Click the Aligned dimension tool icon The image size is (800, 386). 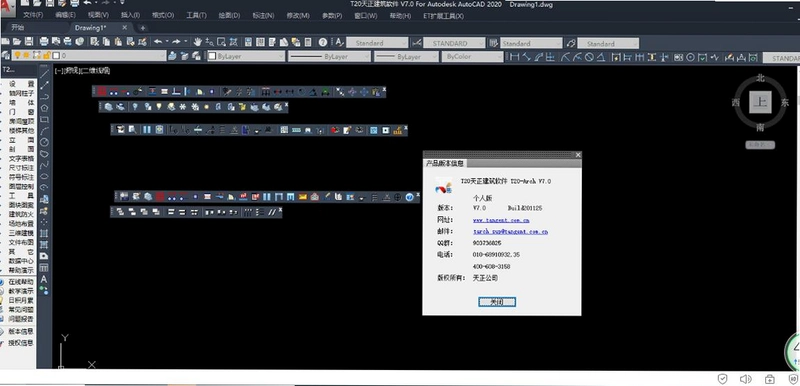tap(527, 57)
